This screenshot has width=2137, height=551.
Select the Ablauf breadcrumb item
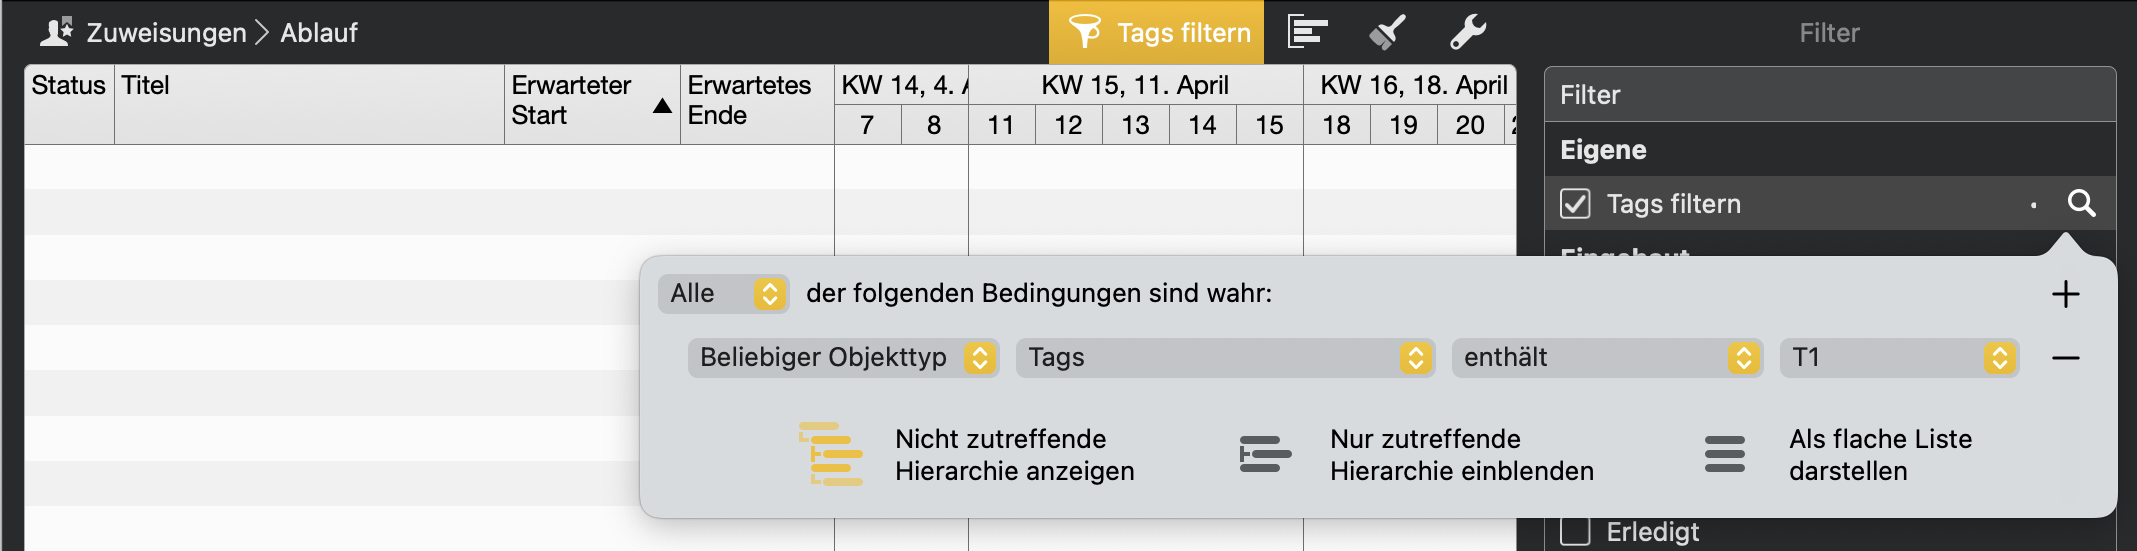pyautogui.click(x=318, y=33)
